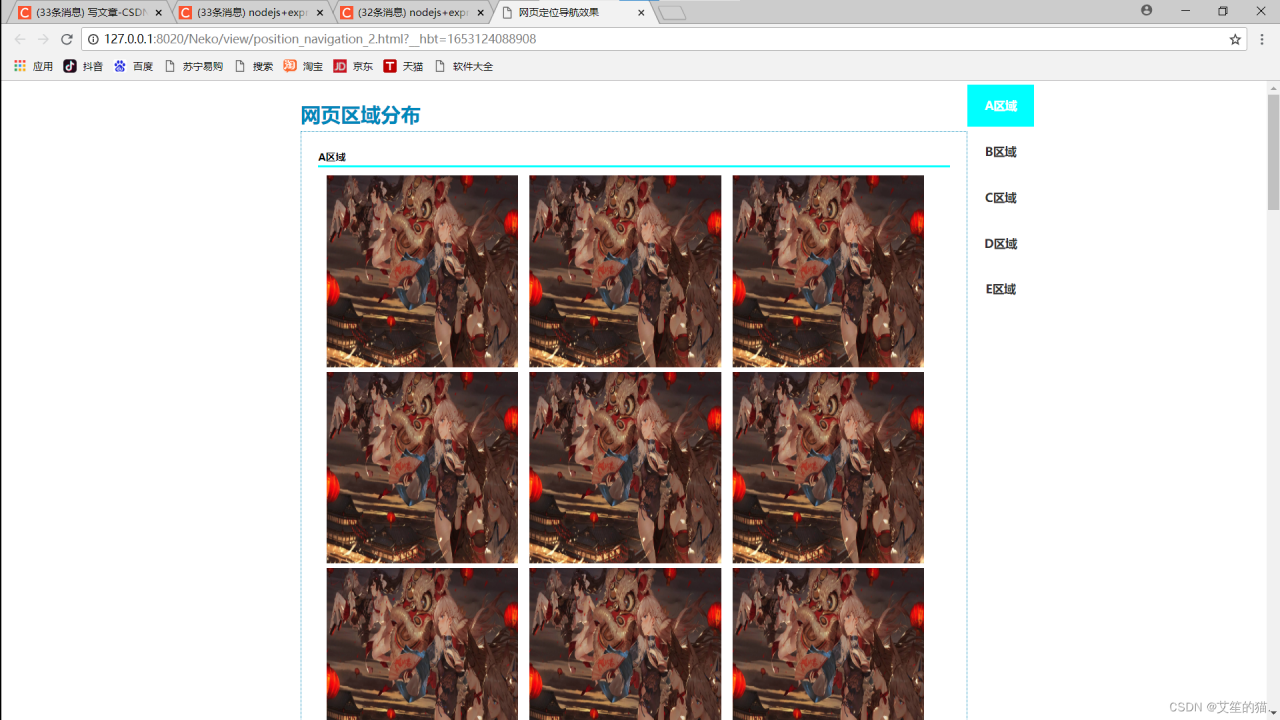Close the 网页定位导航效果 tab
The width and height of the screenshot is (1280, 720).
pyautogui.click(x=641, y=12)
